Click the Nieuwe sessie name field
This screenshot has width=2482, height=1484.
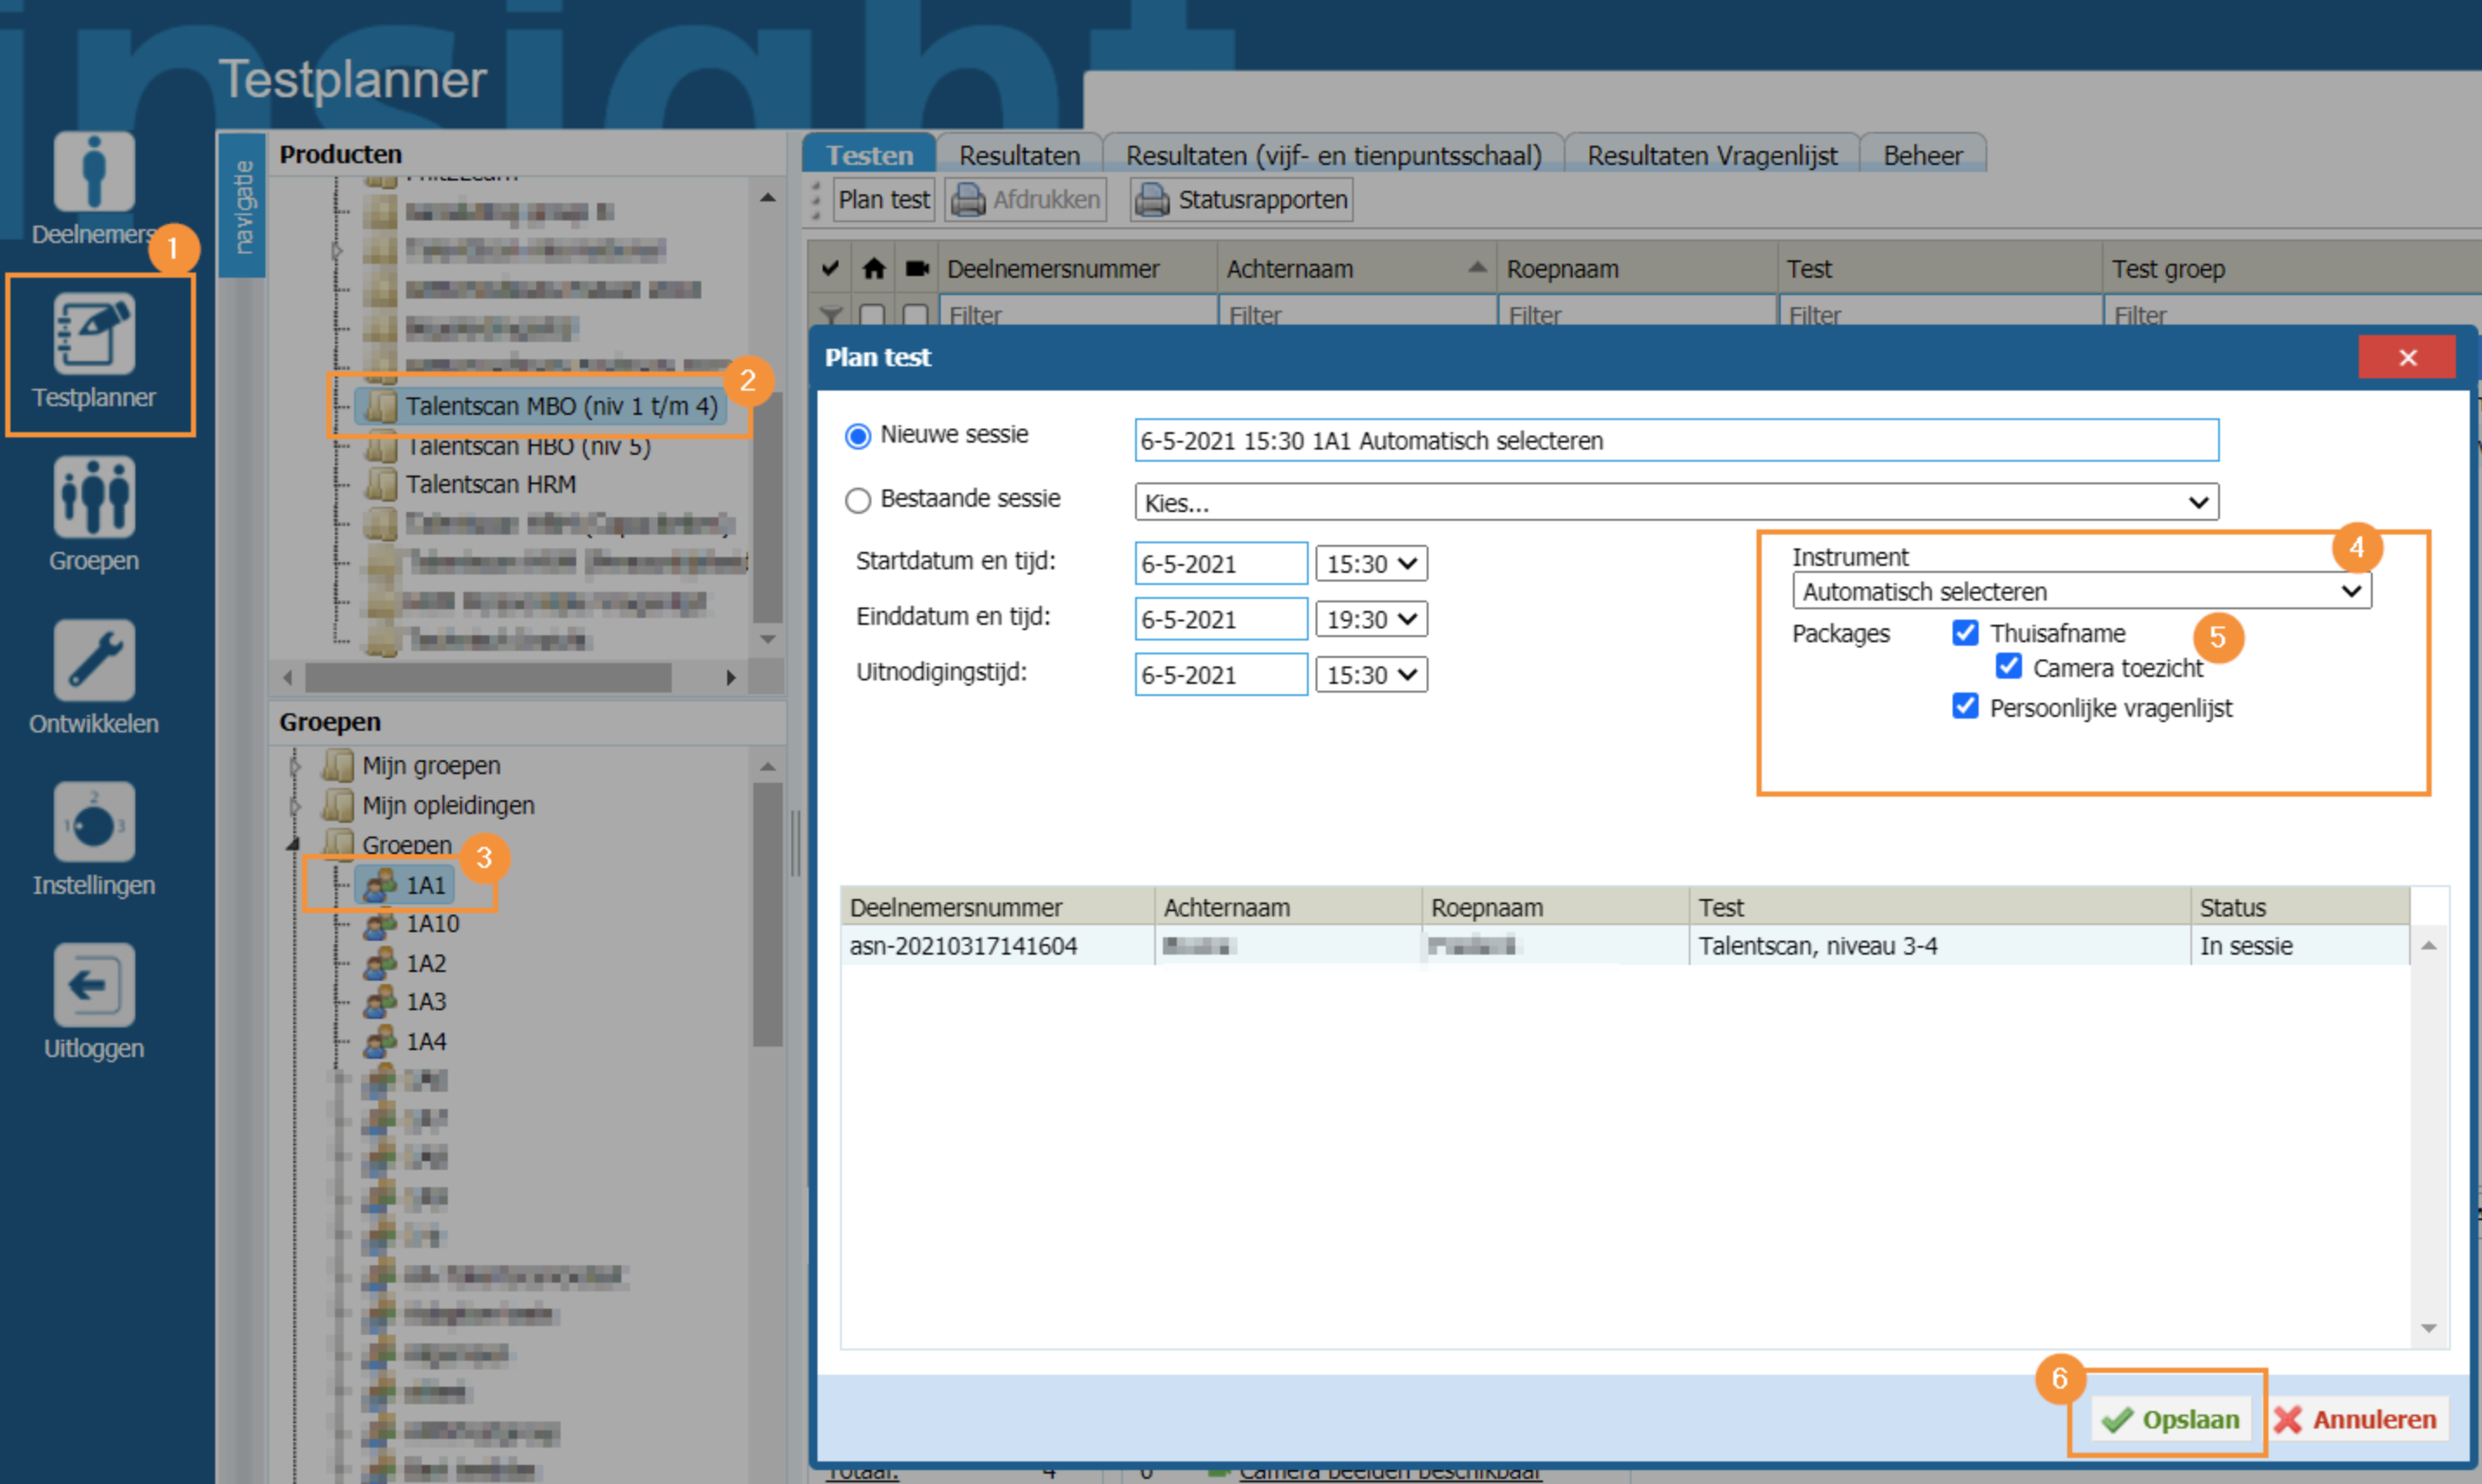click(1675, 441)
